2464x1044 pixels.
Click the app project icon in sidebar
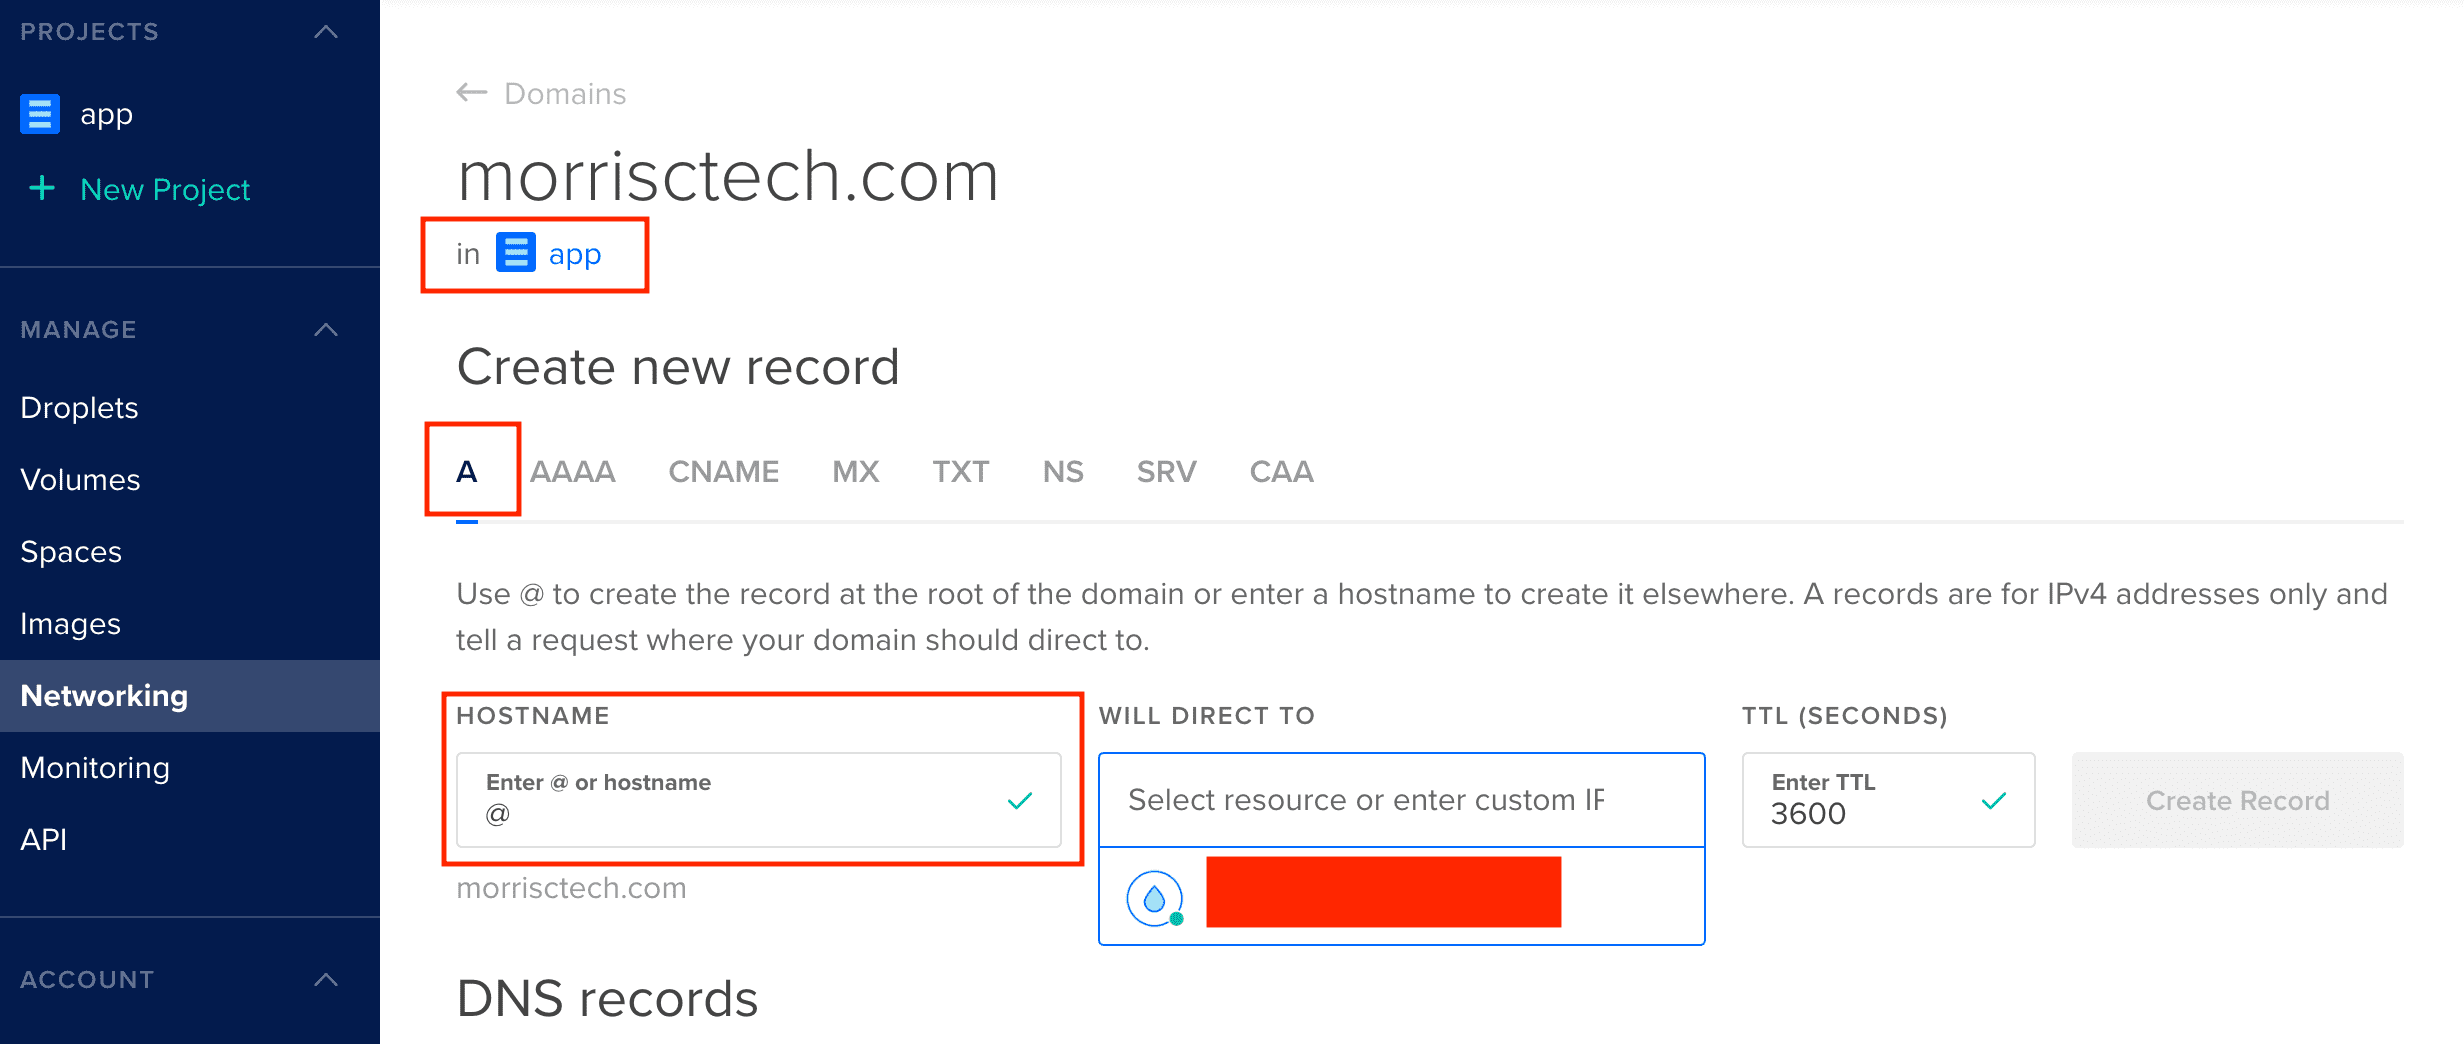tap(40, 114)
